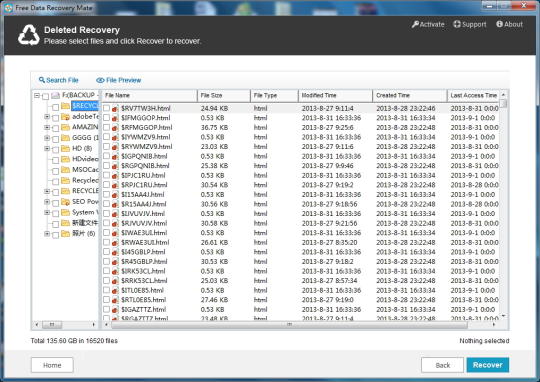Click the Search File magnifier icon
This screenshot has height=382, width=540.
click(x=42, y=80)
